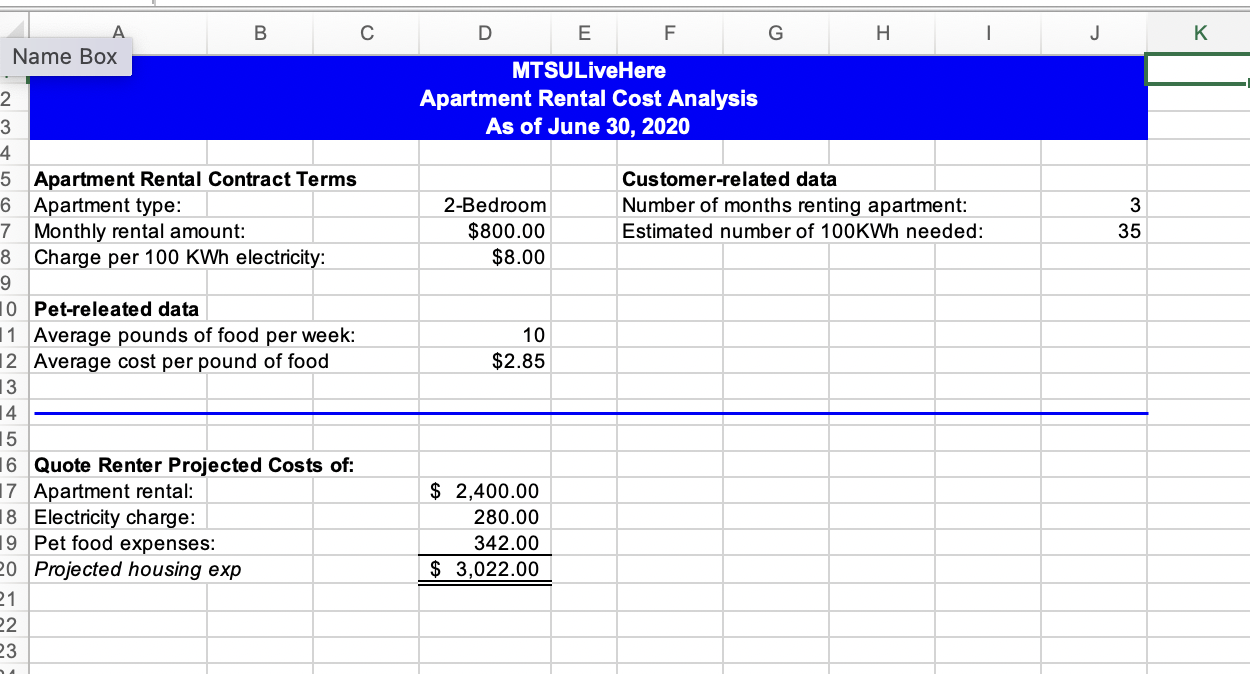Viewport: 1250px width, 674px height.
Task: Select the 280.00 electricity cell
Action: click(x=484, y=517)
